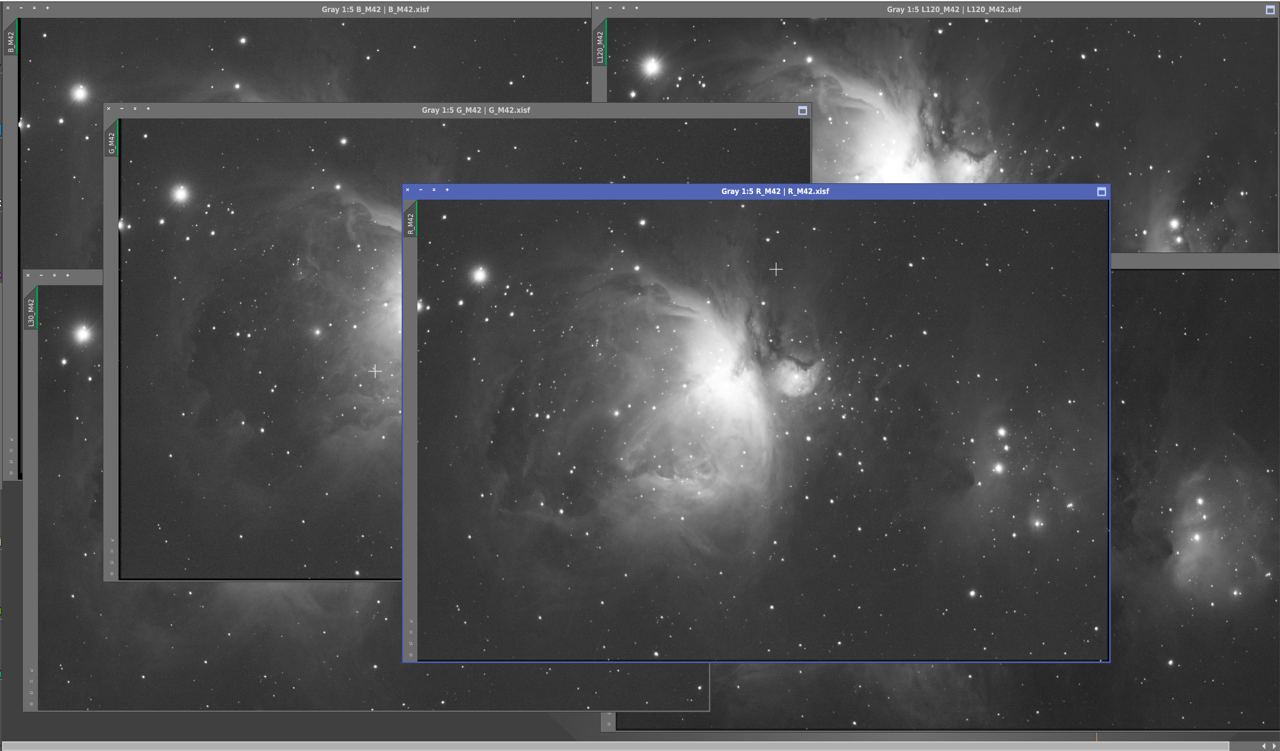Image resolution: width=1280 pixels, height=751 pixels.
Task: Minimize the B_M42 image window
Action: coord(21,8)
